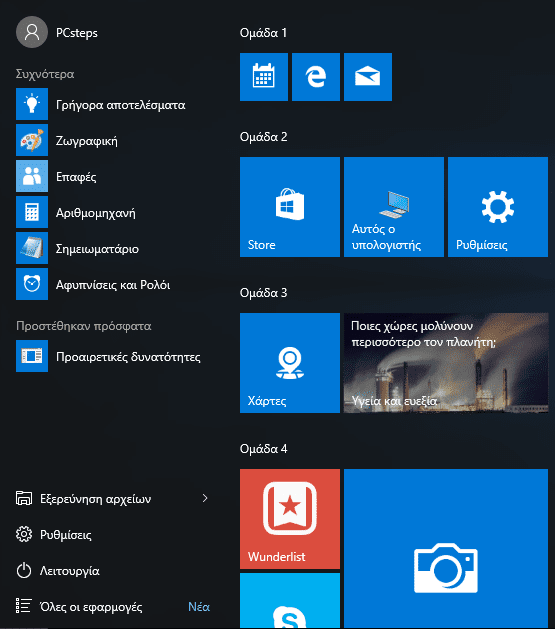Viewport: 555px width, 629px height.
Task: Expand the Εξερεύνηση αρχείων jump list arrow
Action: pos(205,498)
